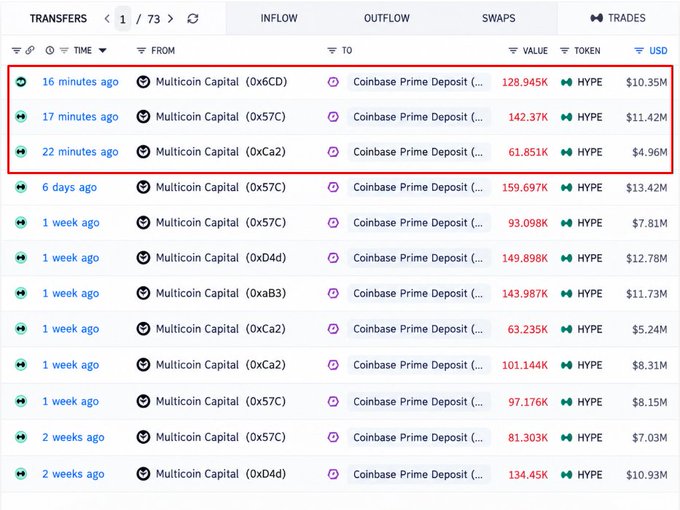Go to previous transfers page
The width and height of the screenshot is (680, 510).
point(107,19)
